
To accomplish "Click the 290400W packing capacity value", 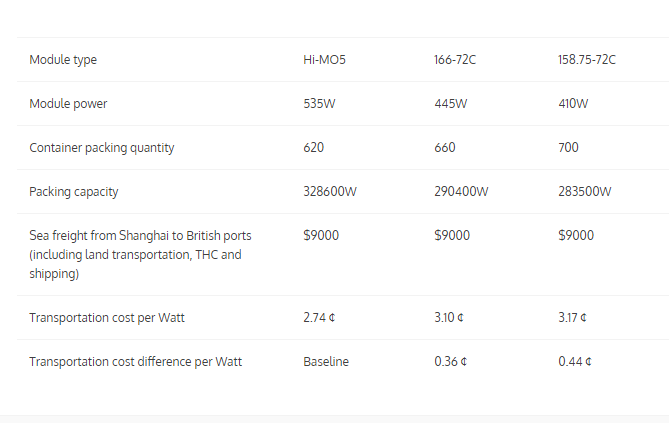I will click(461, 192).
